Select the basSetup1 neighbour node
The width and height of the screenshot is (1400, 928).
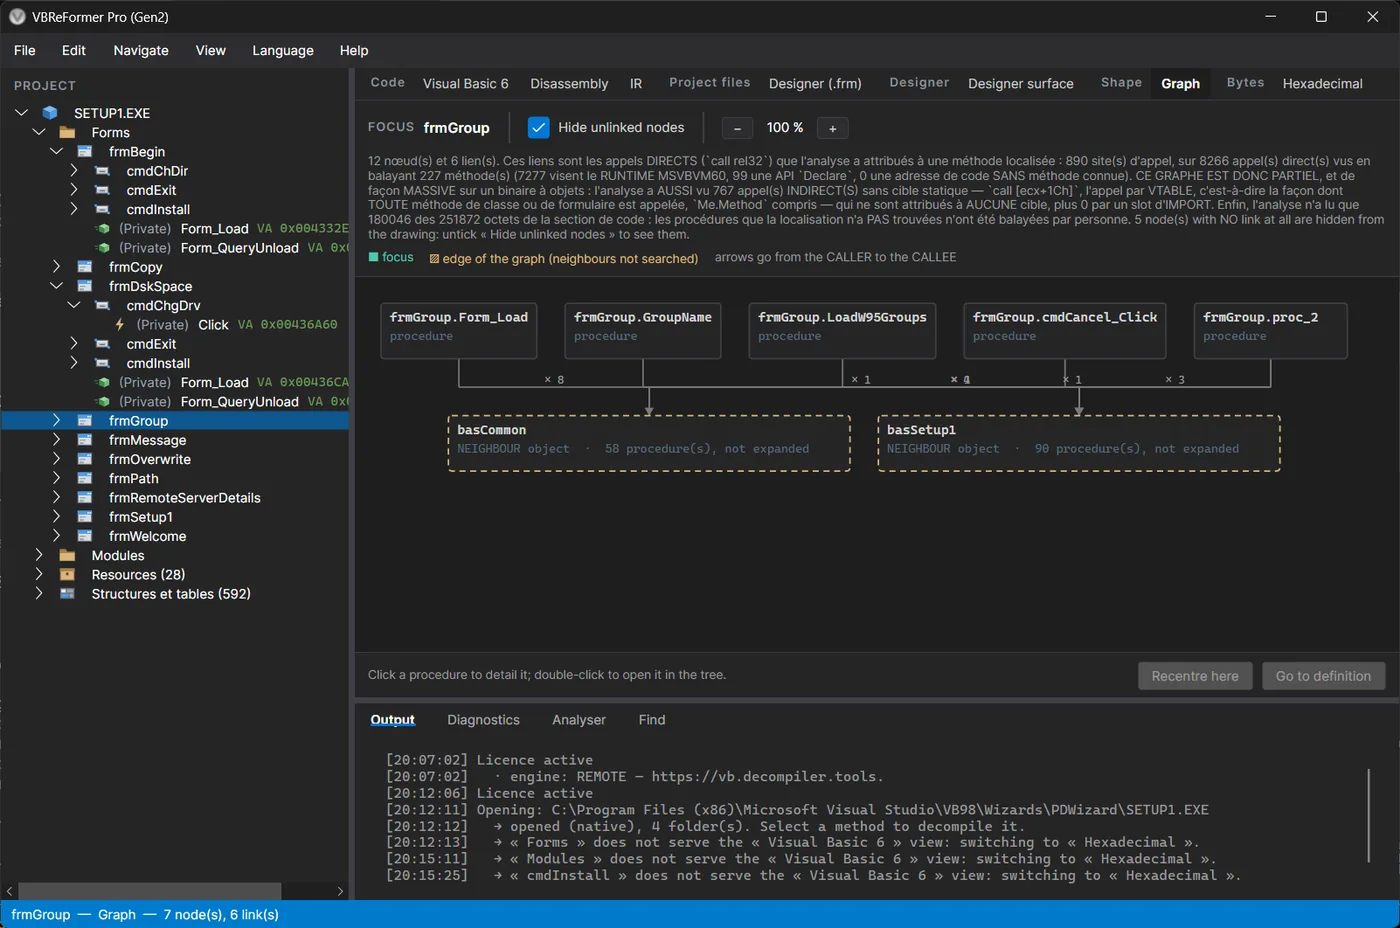pyautogui.click(x=1079, y=443)
